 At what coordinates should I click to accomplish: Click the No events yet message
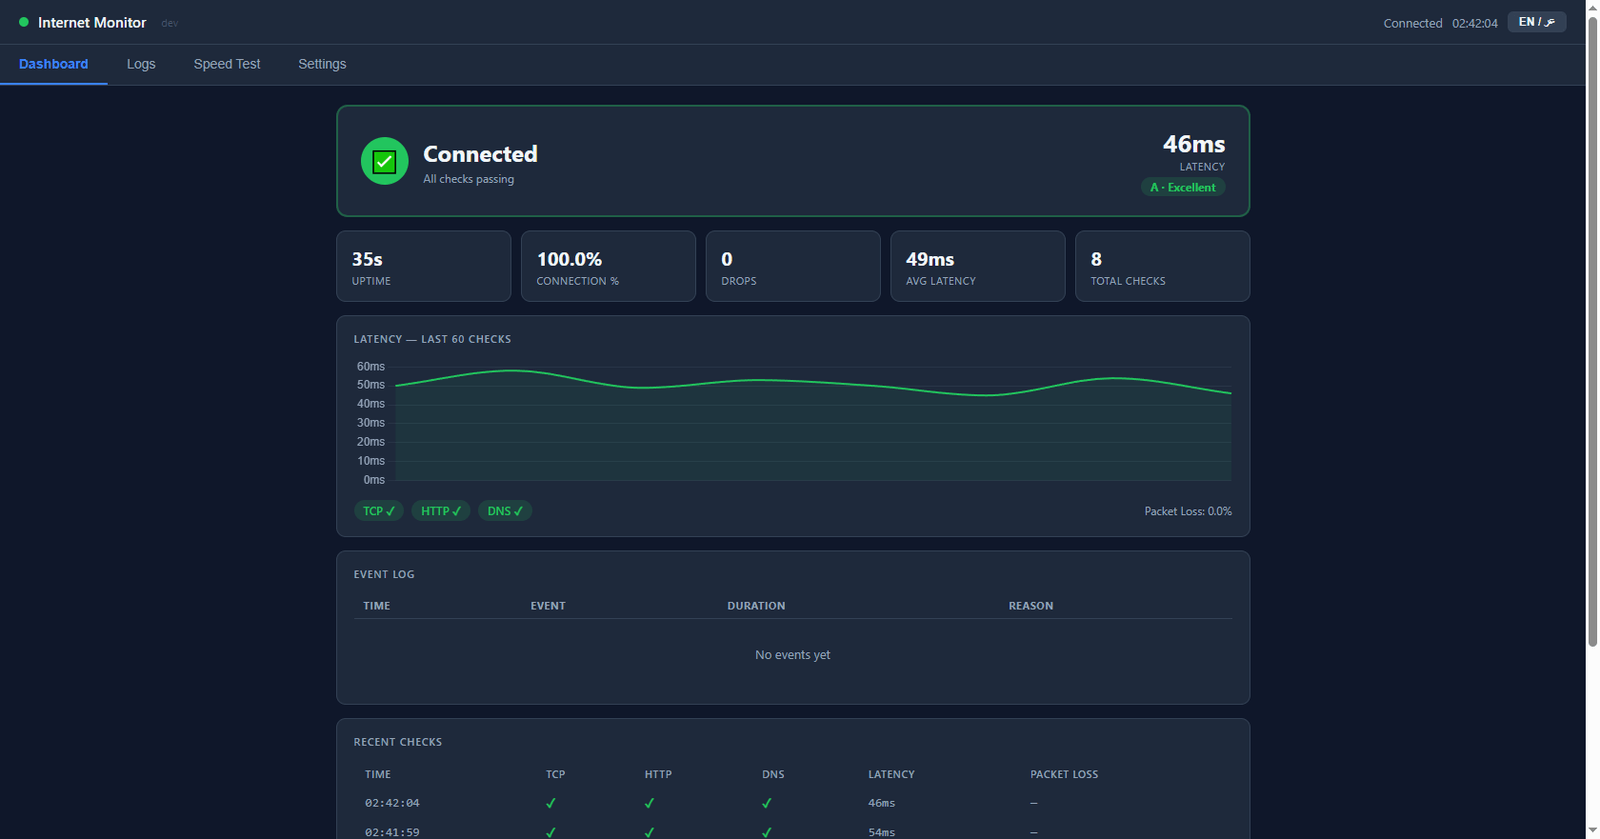(x=793, y=655)
